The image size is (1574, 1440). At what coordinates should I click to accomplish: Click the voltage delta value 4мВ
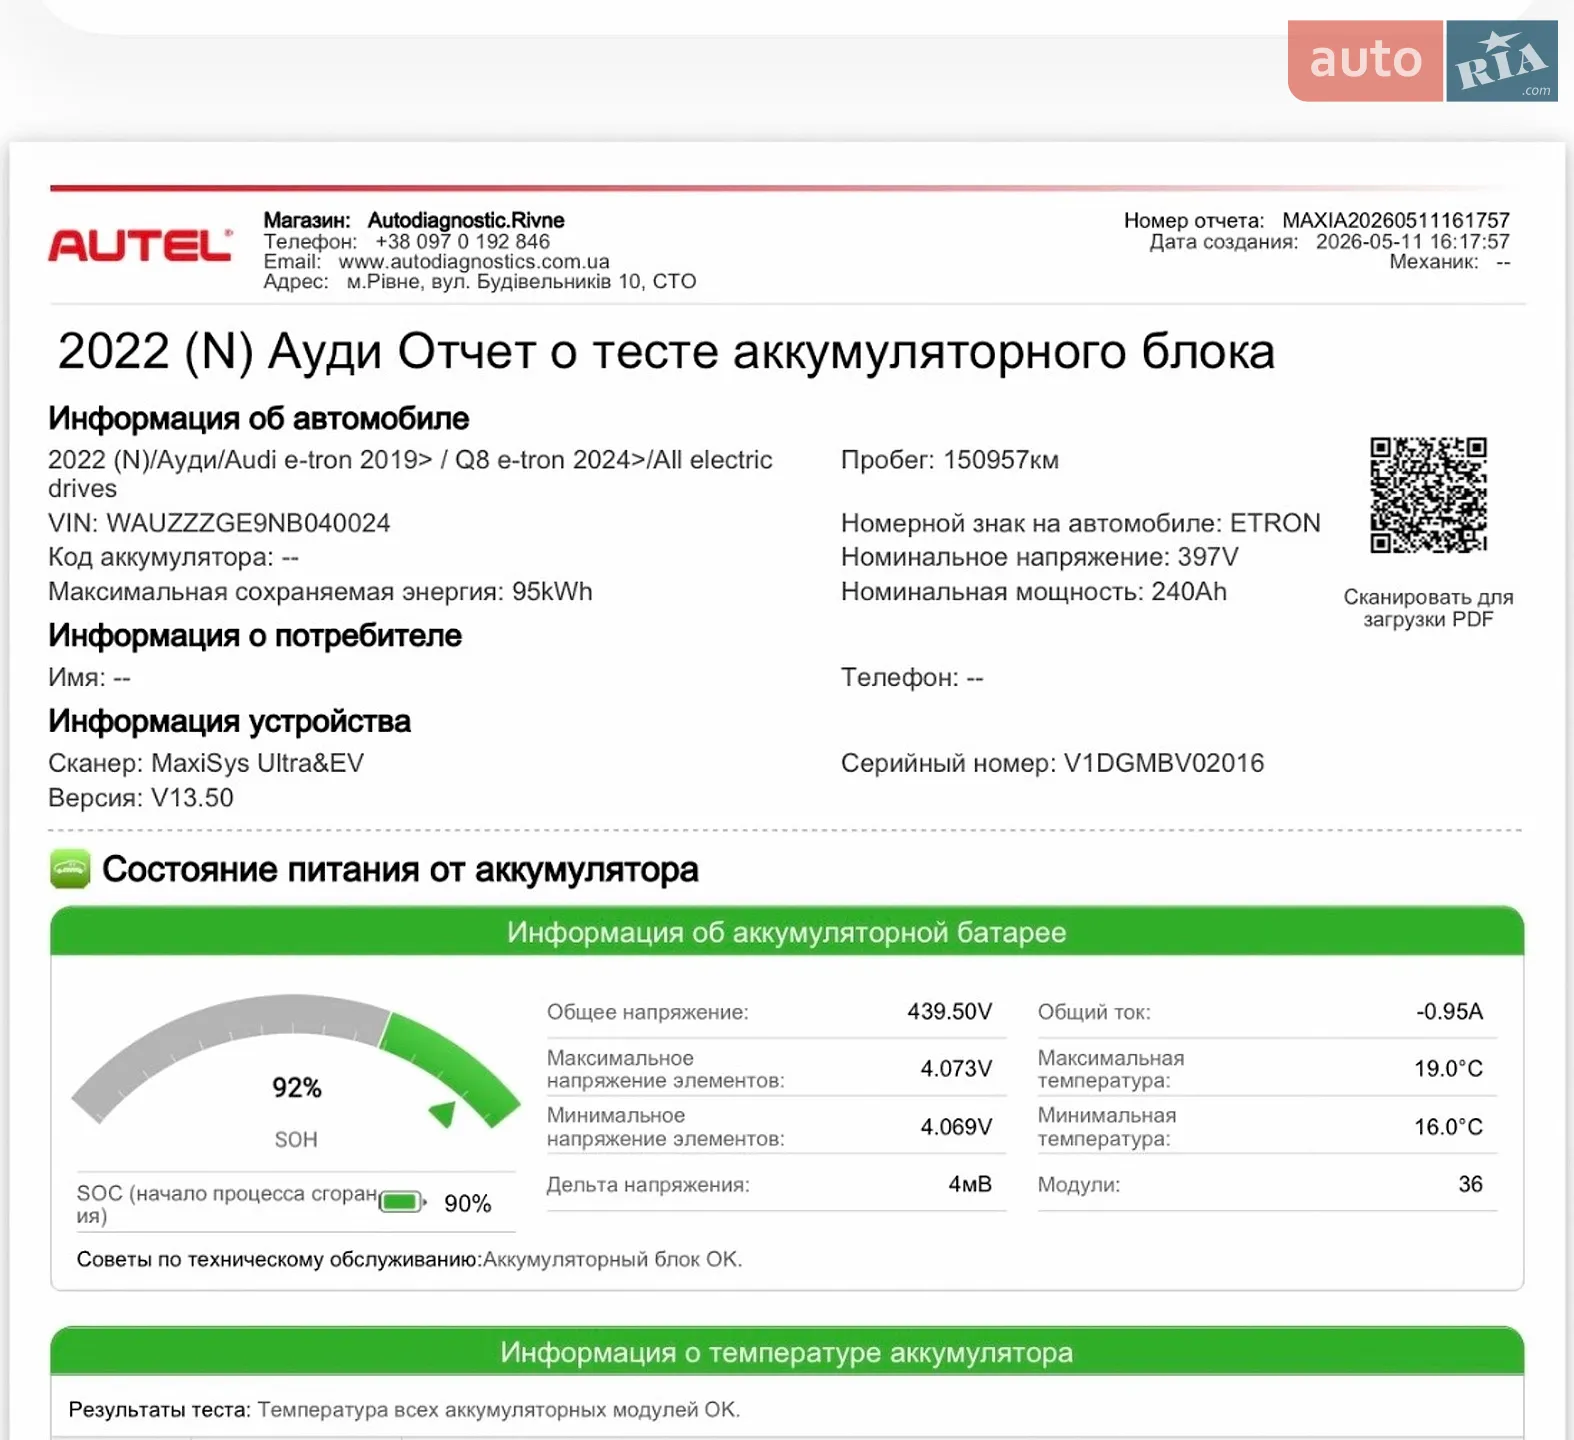tap(970, 1184)
